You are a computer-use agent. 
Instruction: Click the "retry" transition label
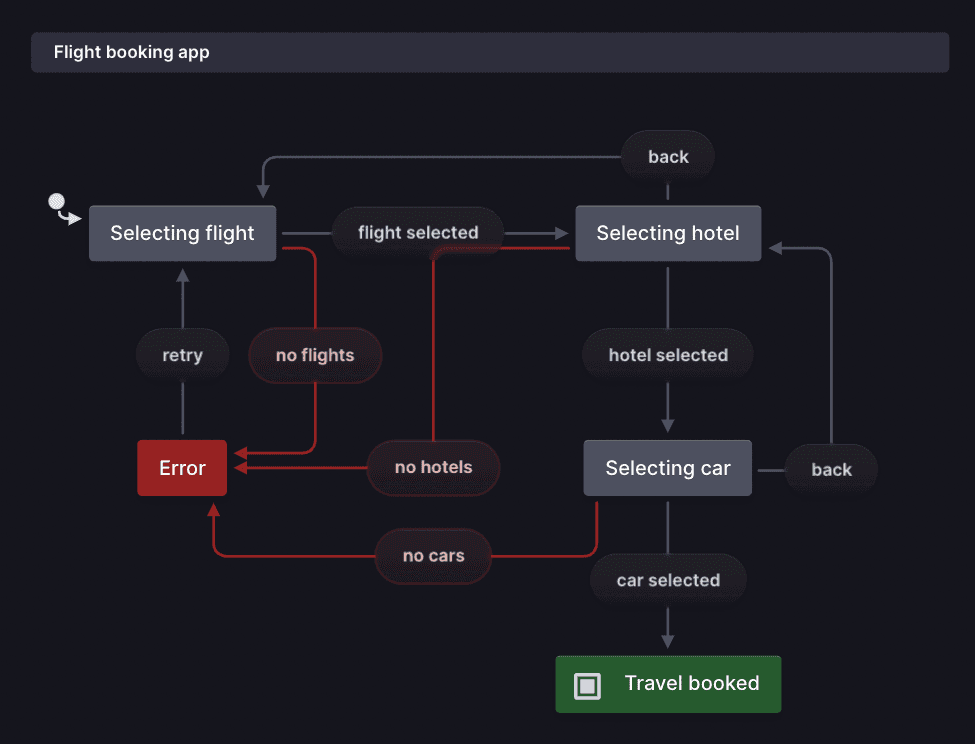(182, 354)
